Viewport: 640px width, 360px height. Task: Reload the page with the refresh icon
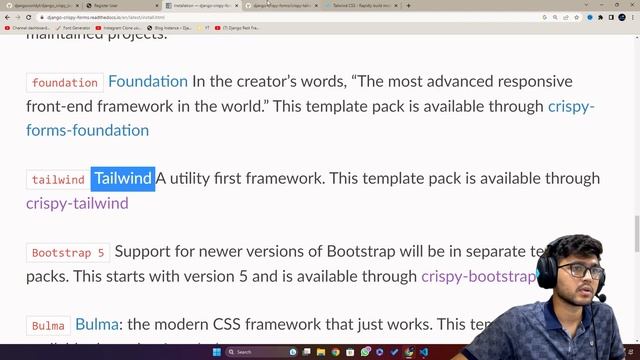point(29,18)
